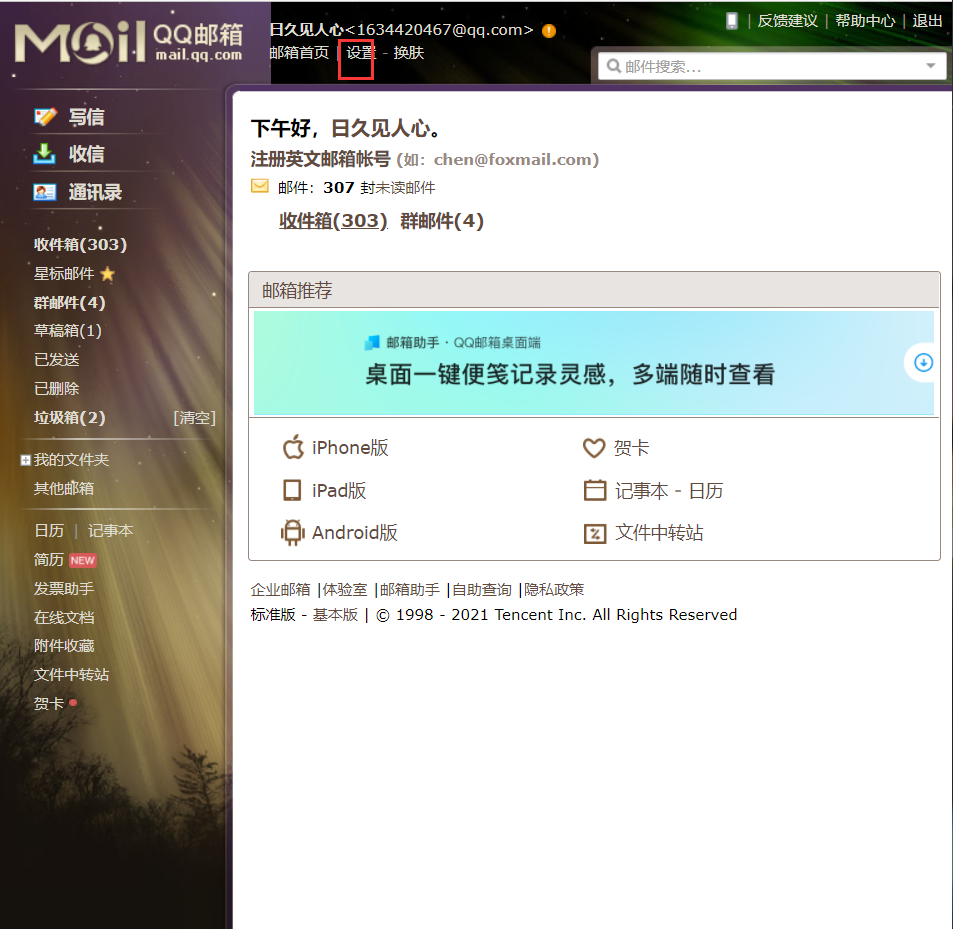Click the search magnifier icon
Screen dimensions: 953x929
coord(614,66)
